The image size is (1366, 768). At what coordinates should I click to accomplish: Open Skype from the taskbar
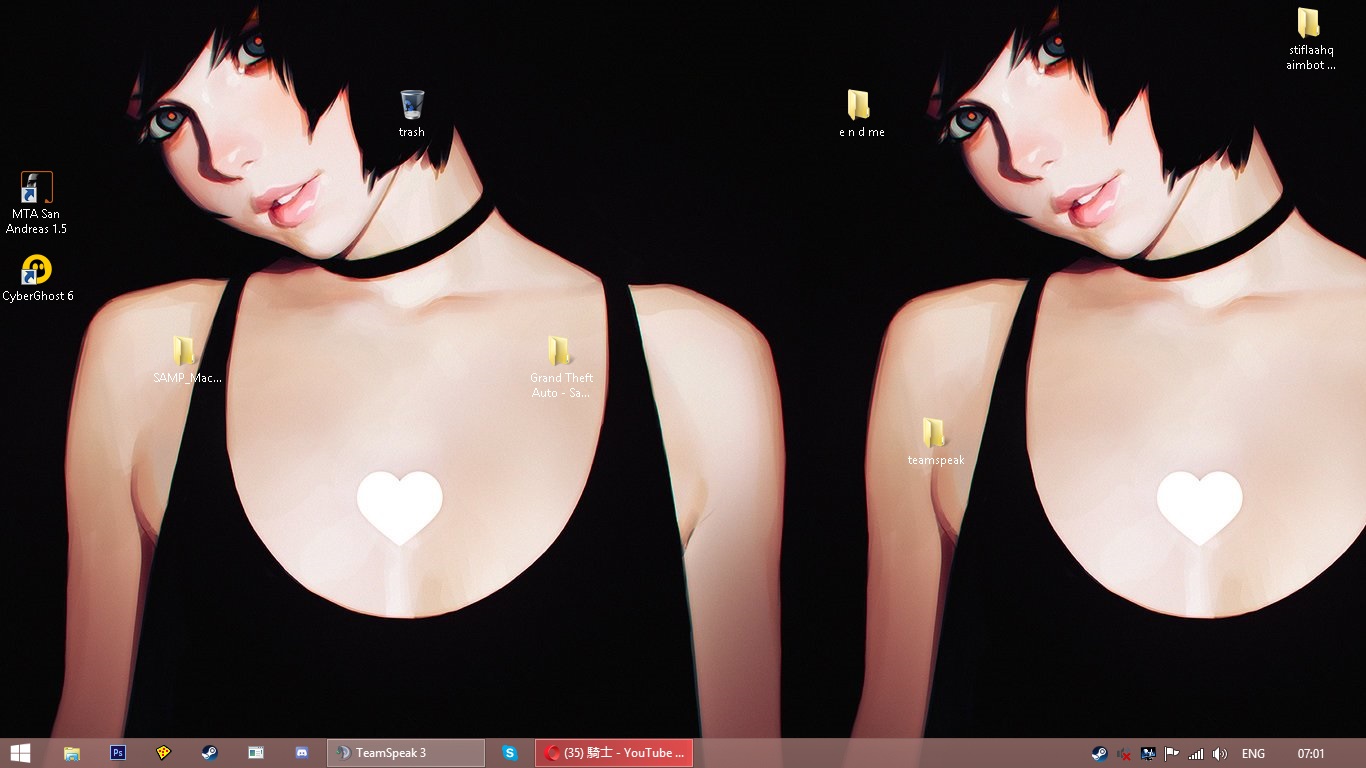(x=510, y=753)
